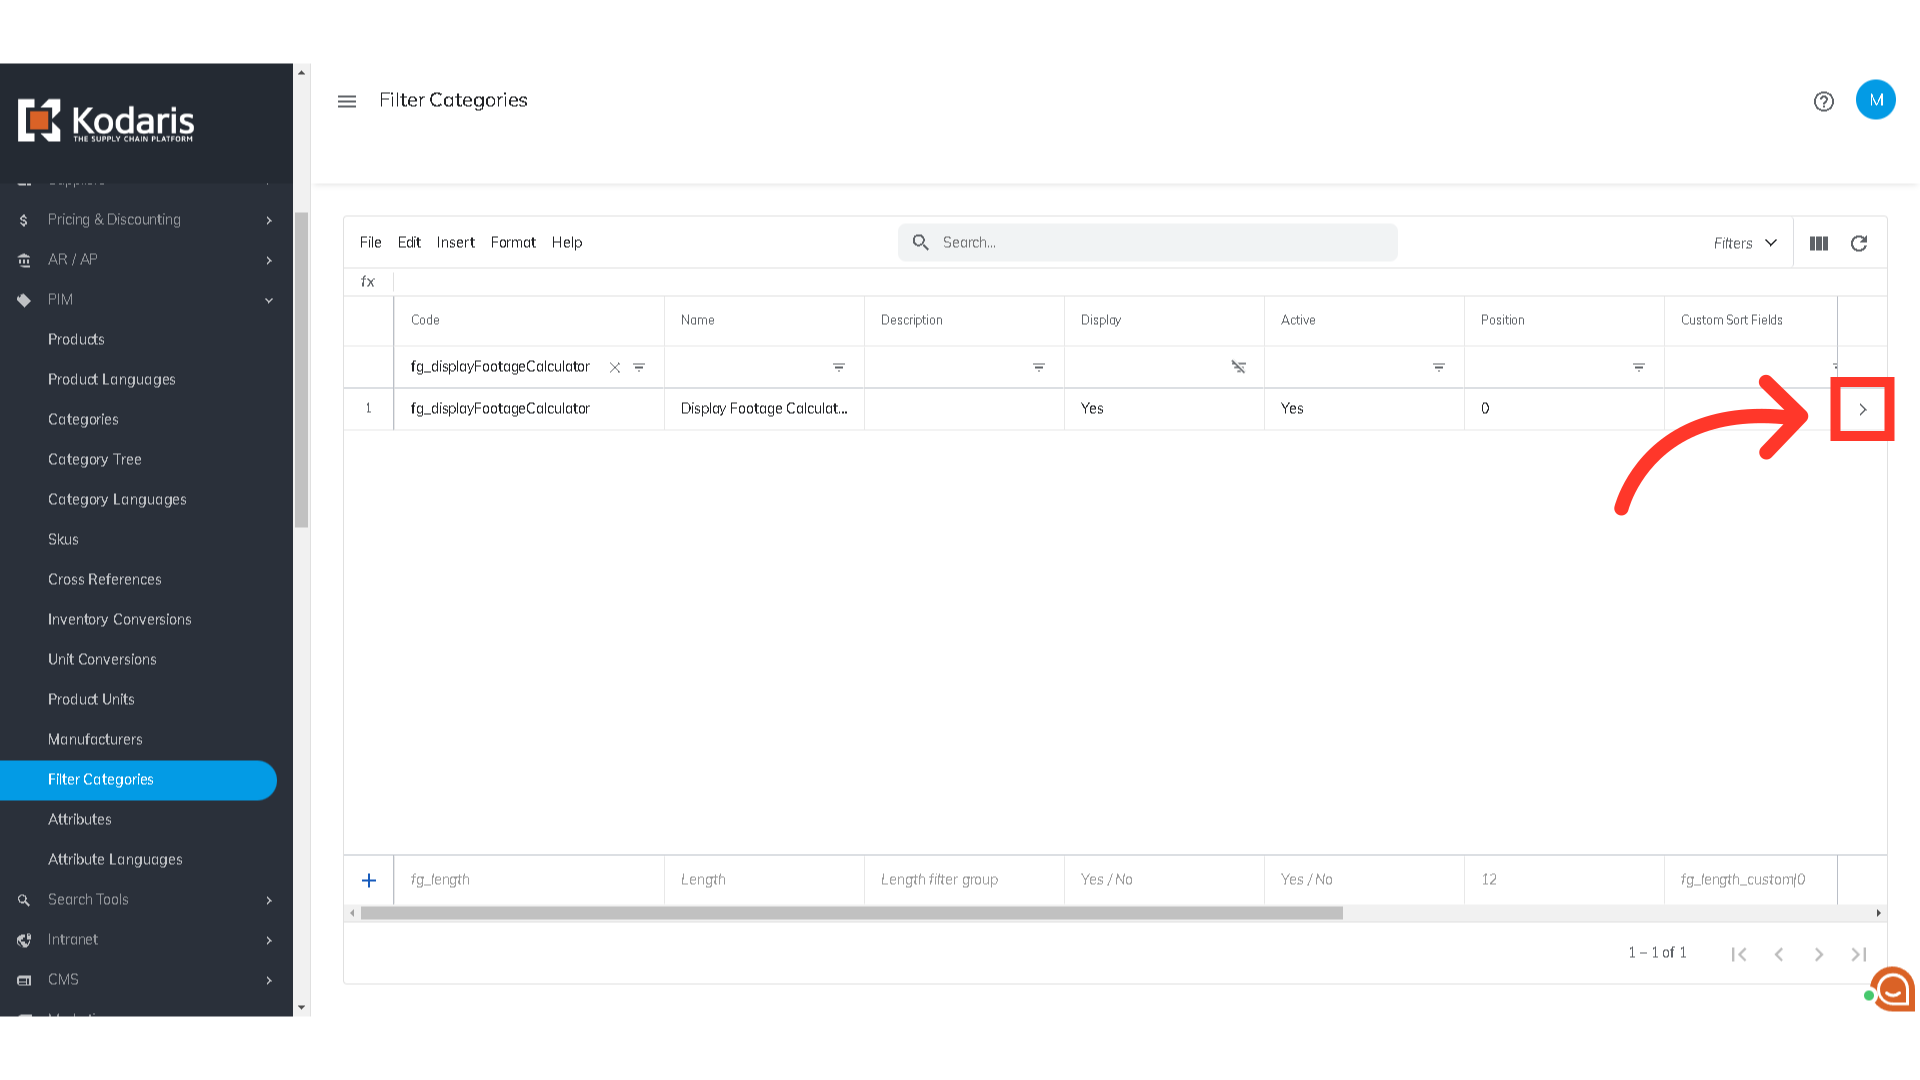Click the grid horizontal scrollbar
The width and height of the screenshot is (1920, 1080).
850,913
